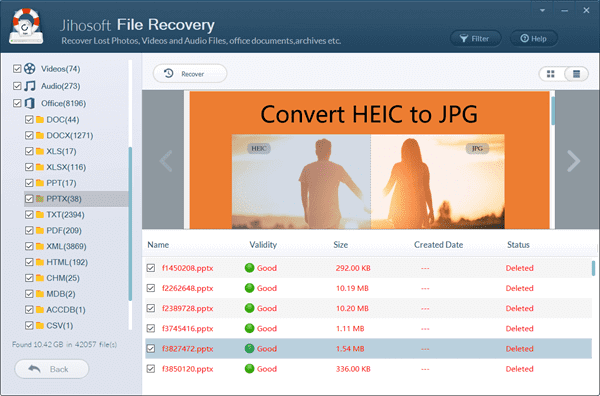
Task: Select the Office(8196) category
Action: click(63, 103)
